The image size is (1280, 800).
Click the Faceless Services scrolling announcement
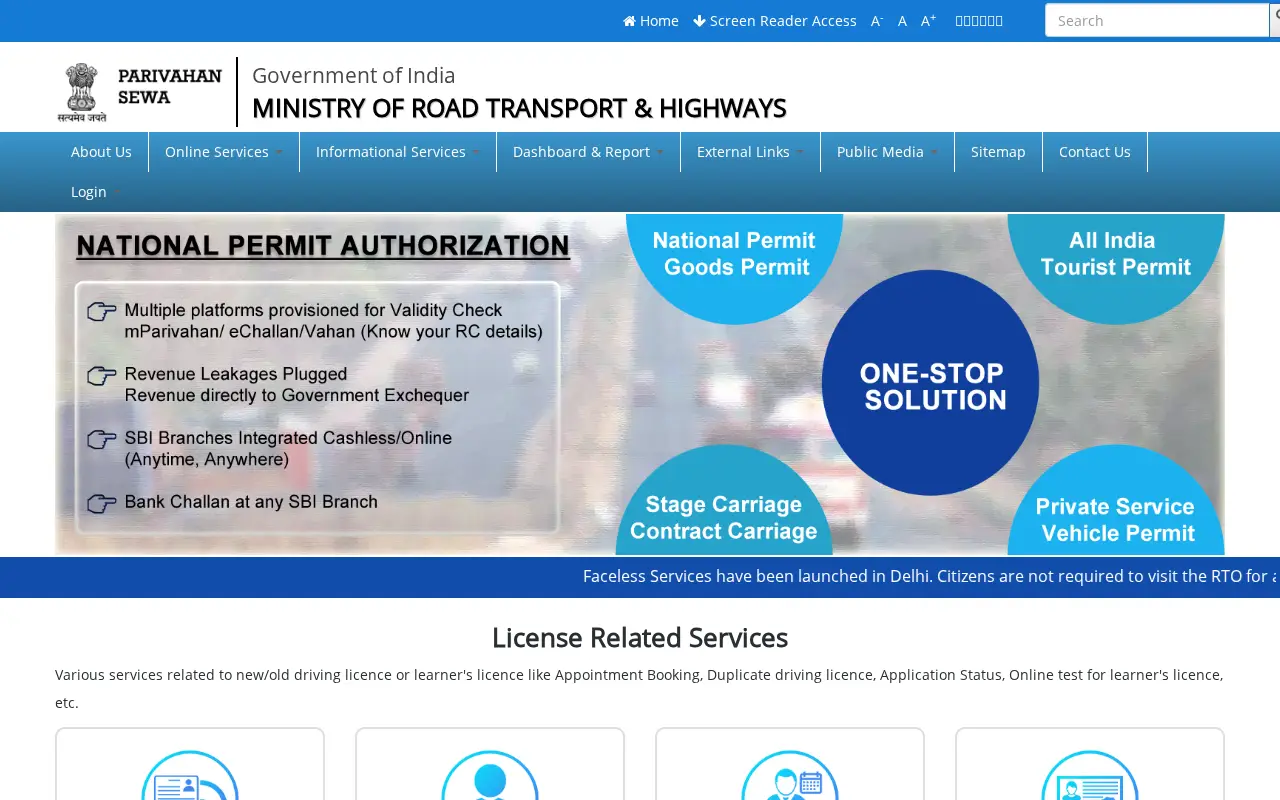931,577
